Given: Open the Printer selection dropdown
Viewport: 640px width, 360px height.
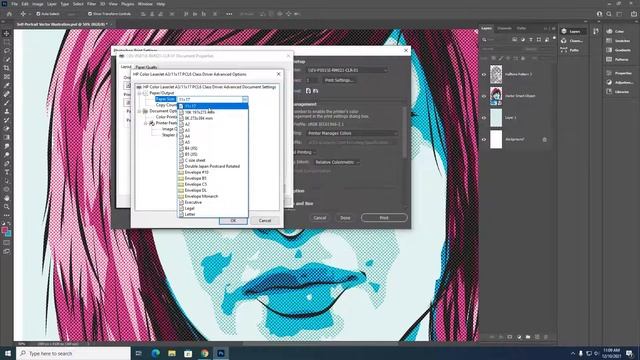Looking at the screenshot, I should coord(347,70).
